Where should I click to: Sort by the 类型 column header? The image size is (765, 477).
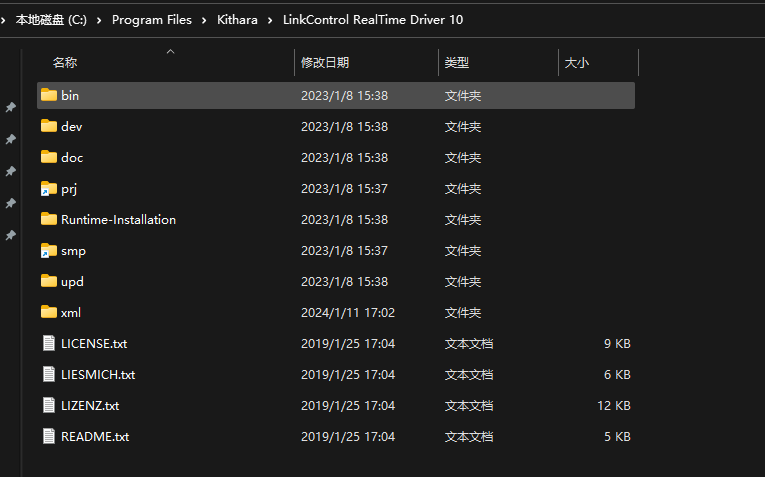[x=457, y=62]
